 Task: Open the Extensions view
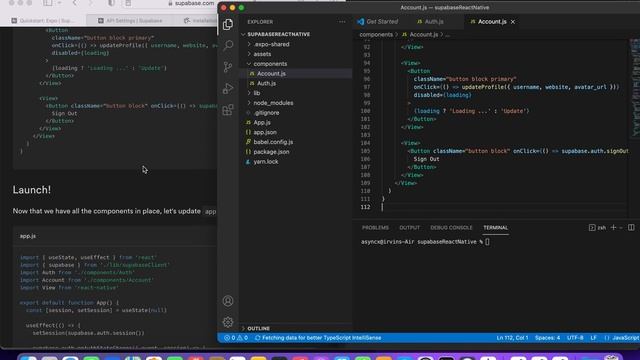(x=228, y=110)
